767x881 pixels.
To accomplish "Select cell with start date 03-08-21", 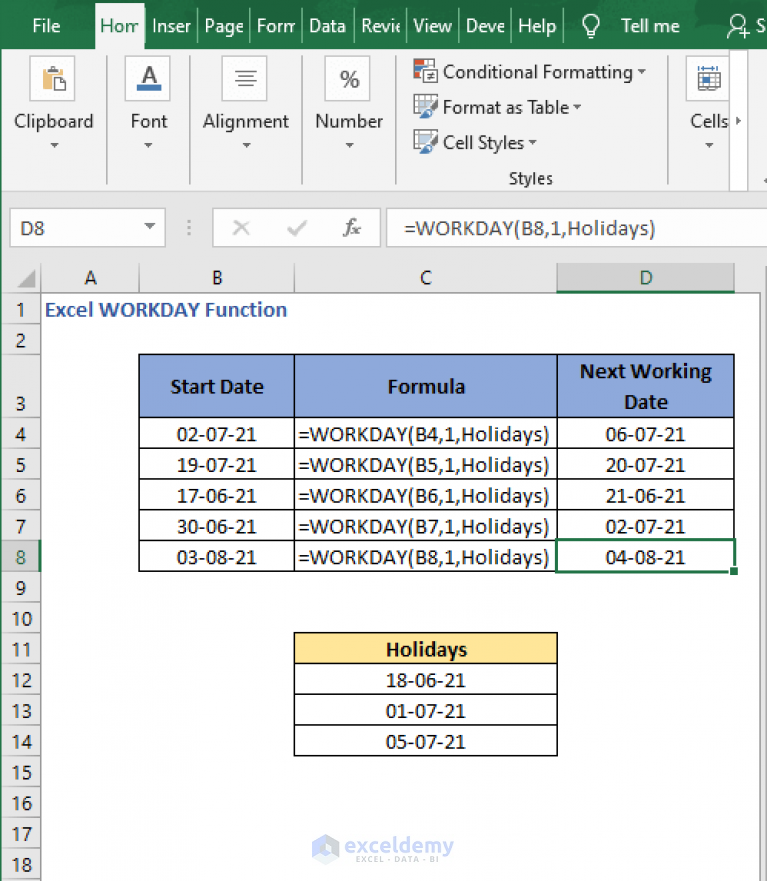I will coord(217,557).
